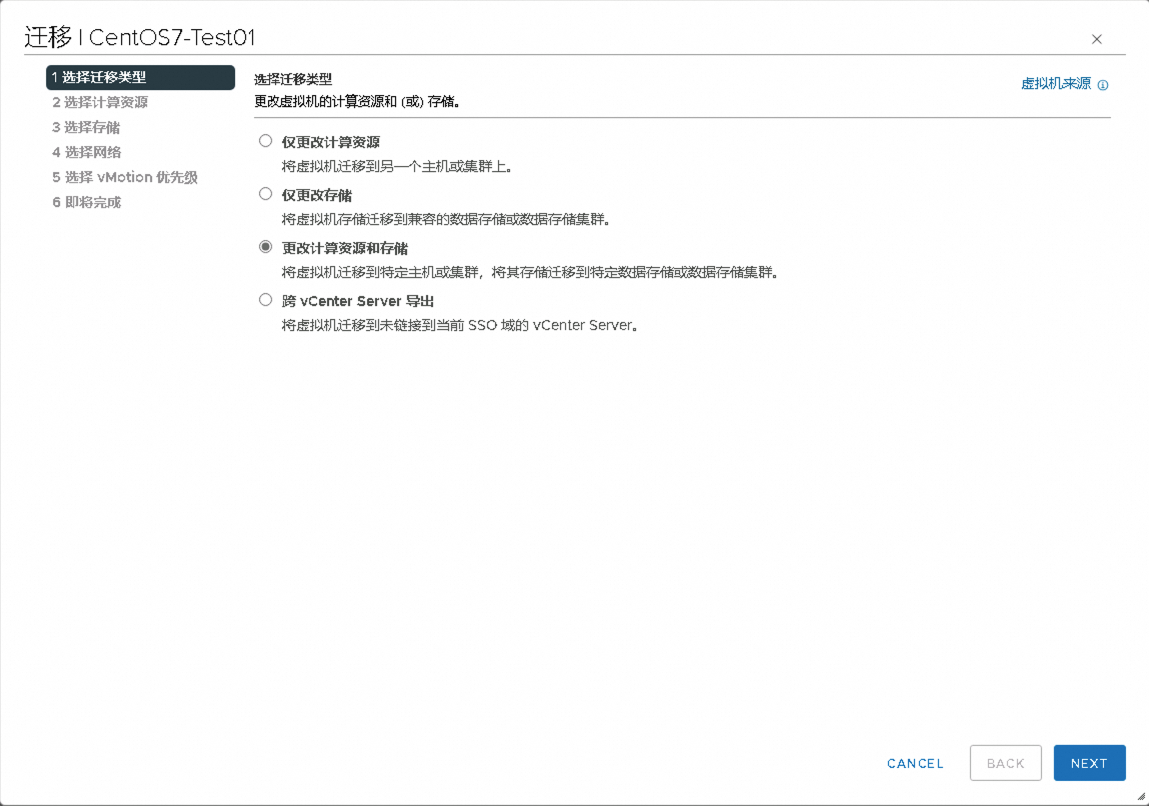Grab the dialog resize handle in the corner
The width and height of the screenshot is (1149, 806).
click(x=1141, y=797)
